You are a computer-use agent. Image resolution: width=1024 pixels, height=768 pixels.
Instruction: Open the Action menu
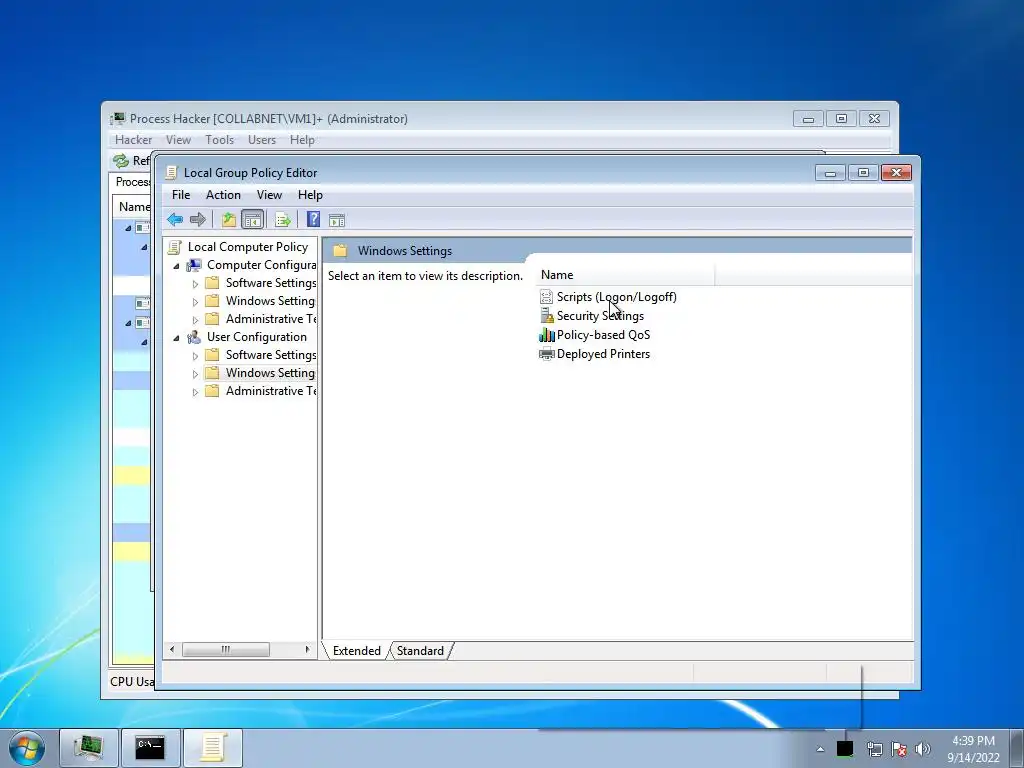point(223,195)
